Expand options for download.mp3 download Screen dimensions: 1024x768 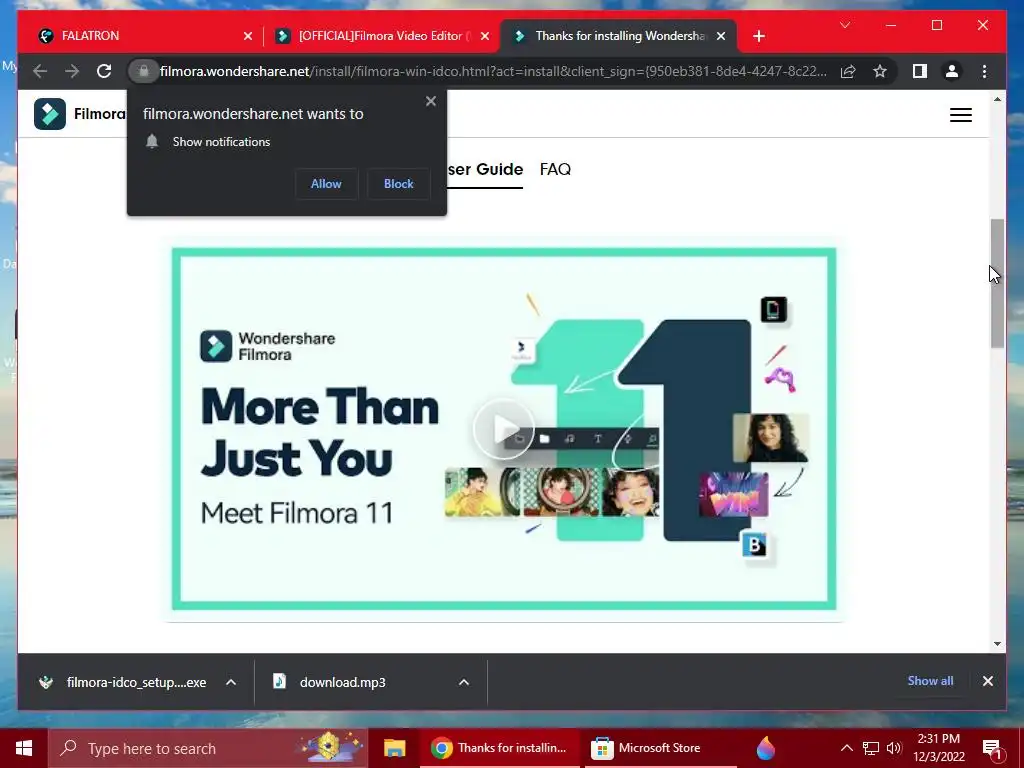(464, 682)
